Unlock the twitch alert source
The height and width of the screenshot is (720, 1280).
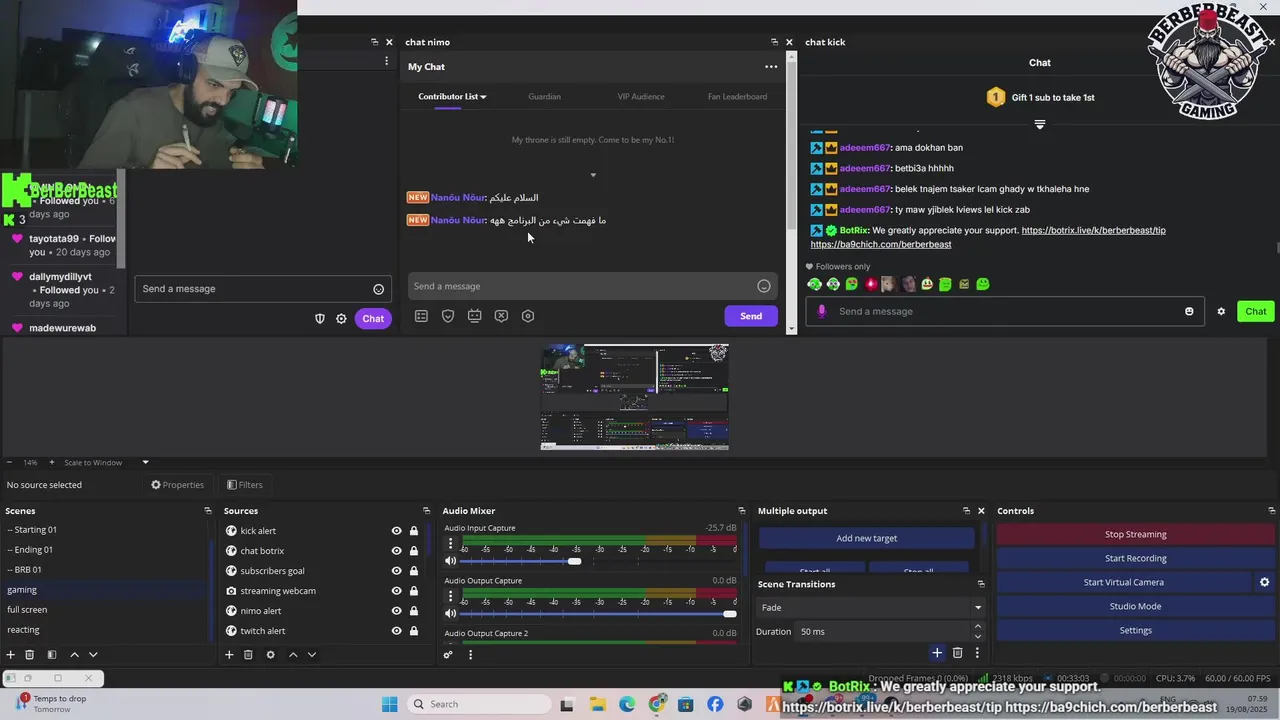click(413, 631)
